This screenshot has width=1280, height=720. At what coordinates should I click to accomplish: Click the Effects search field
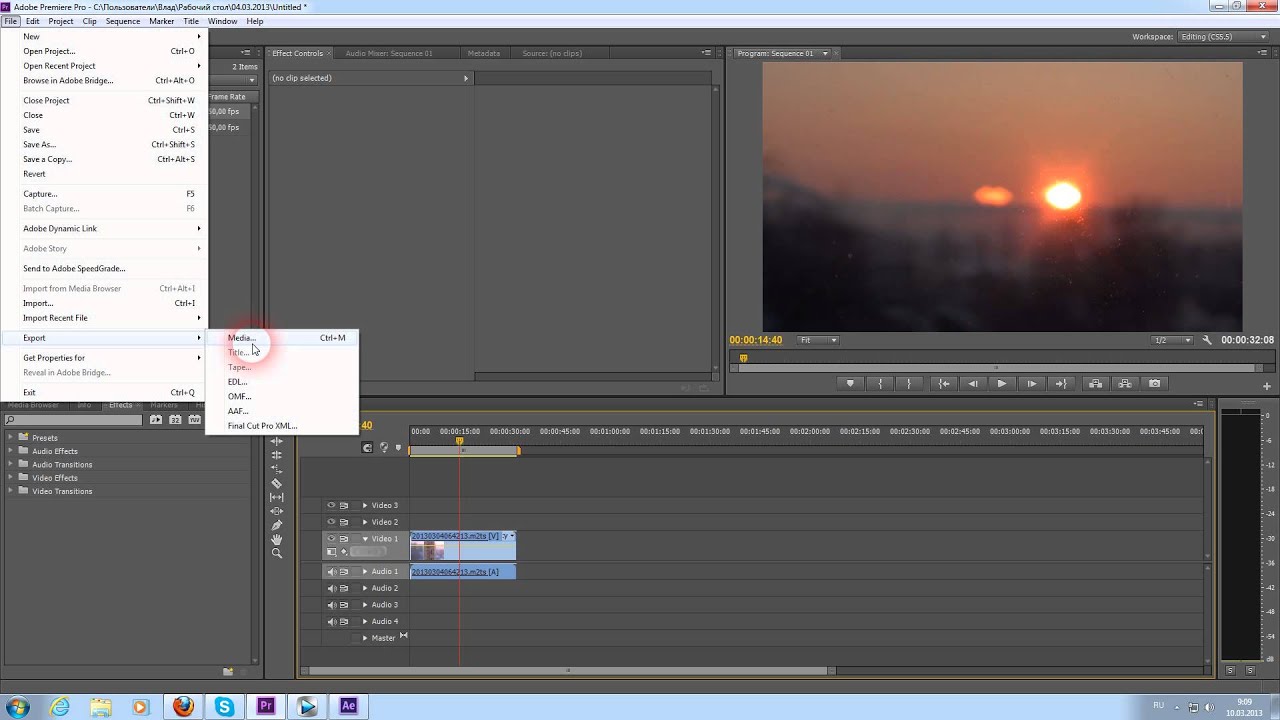75,420
